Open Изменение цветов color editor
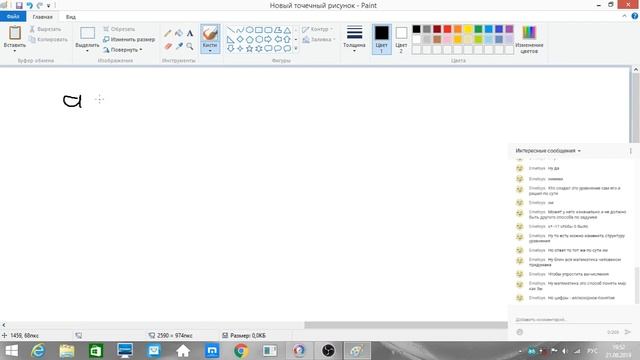640x360 pixels. point(529,39)
